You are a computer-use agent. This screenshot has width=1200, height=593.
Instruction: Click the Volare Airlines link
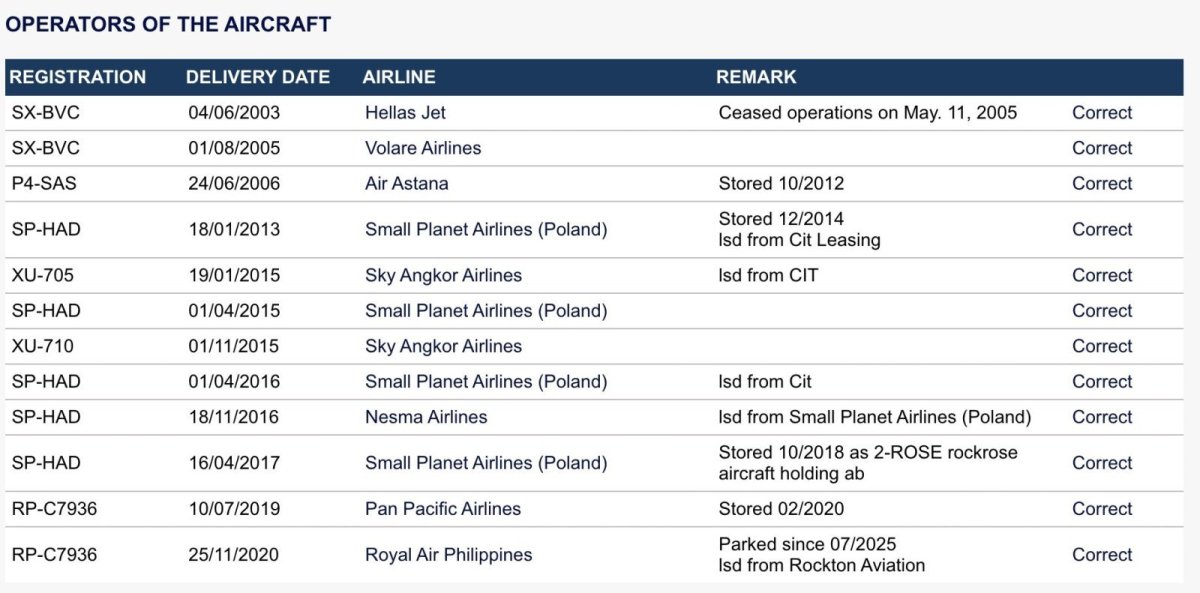tap(423, 148)
